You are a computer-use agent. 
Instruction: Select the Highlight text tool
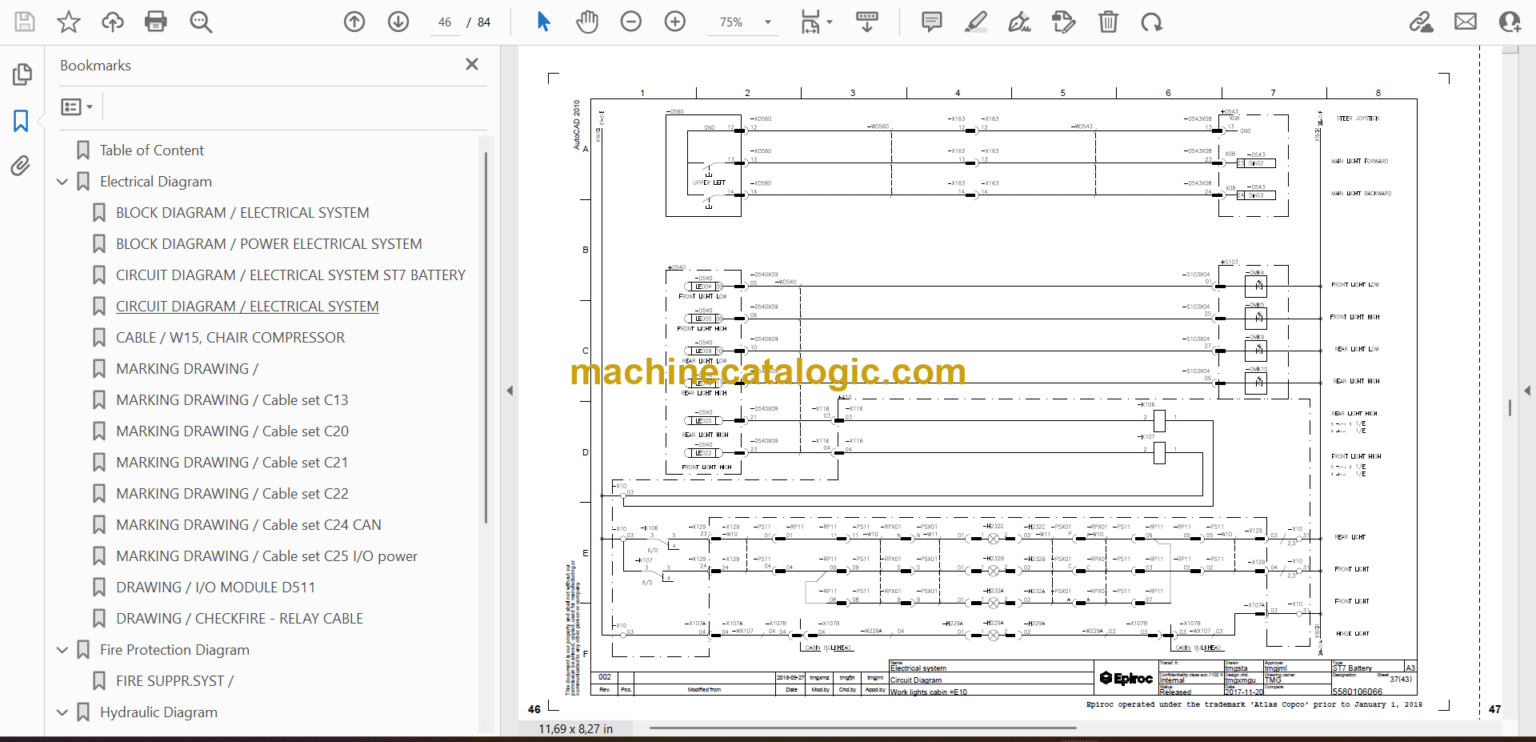[x=976, y=21]
